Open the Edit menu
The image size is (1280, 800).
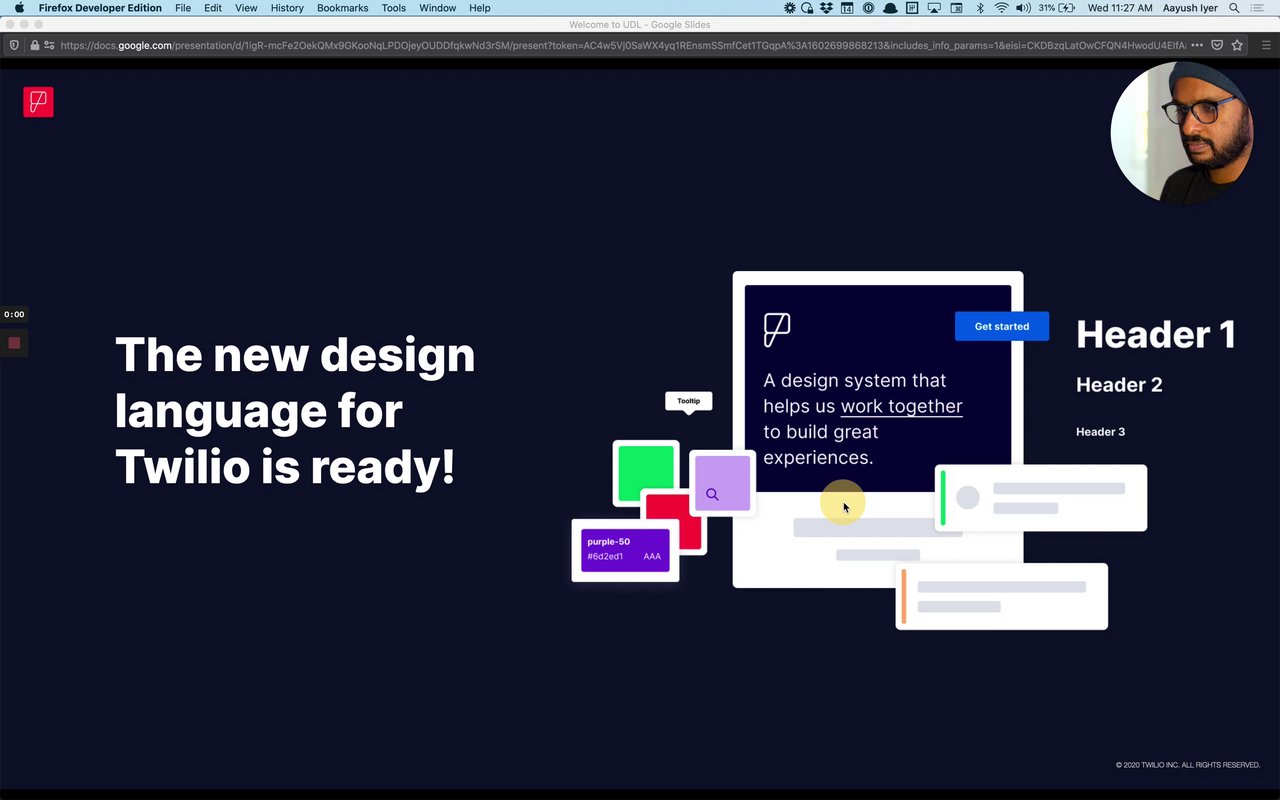(x=213, y=8)
